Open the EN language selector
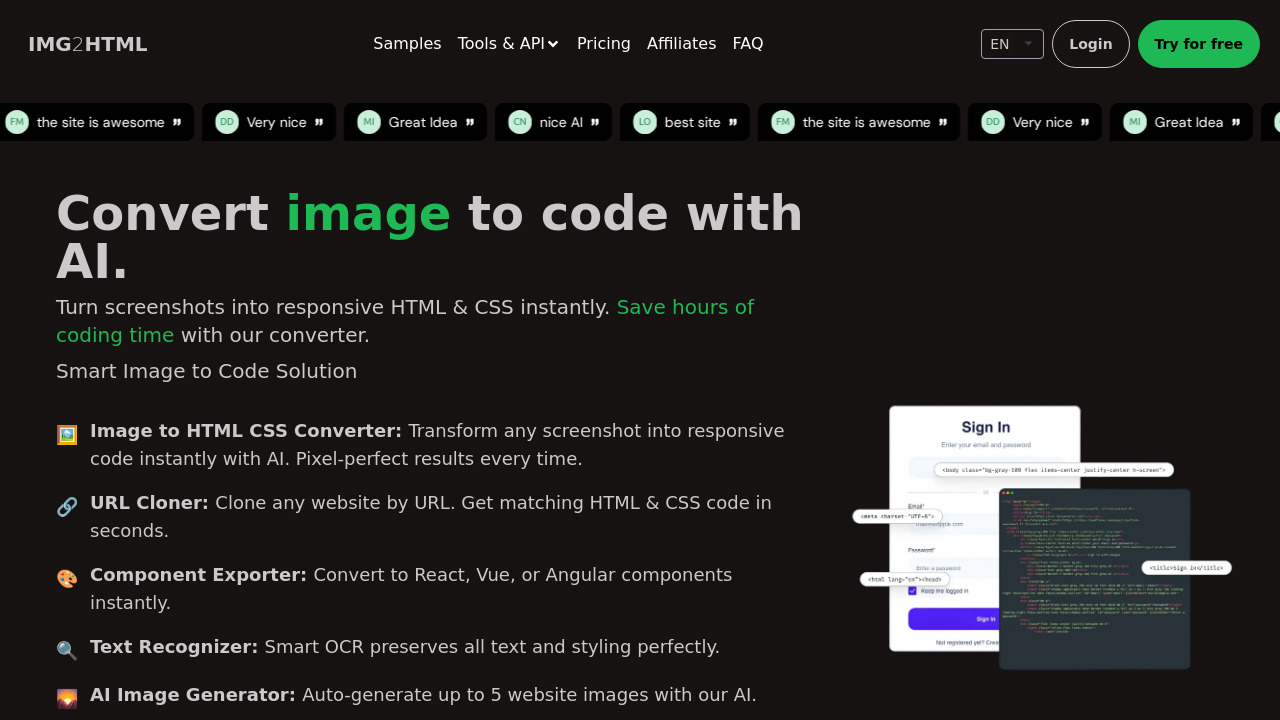Screen dimensions: 1280x720 (x=1011, y=43)
